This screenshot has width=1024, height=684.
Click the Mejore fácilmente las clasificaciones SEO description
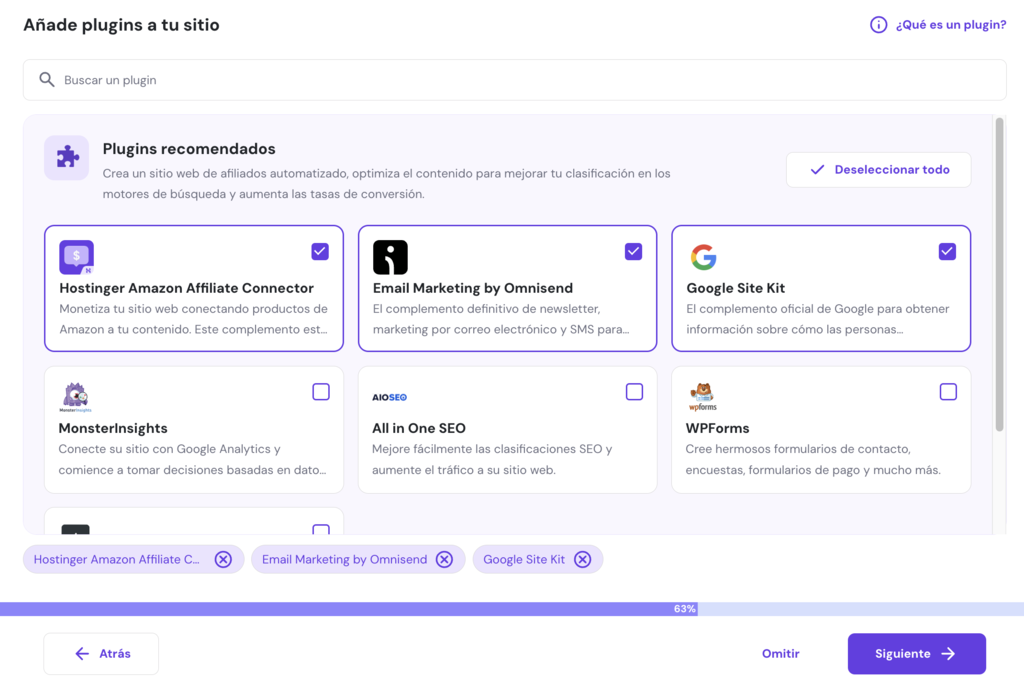(492, 459)
